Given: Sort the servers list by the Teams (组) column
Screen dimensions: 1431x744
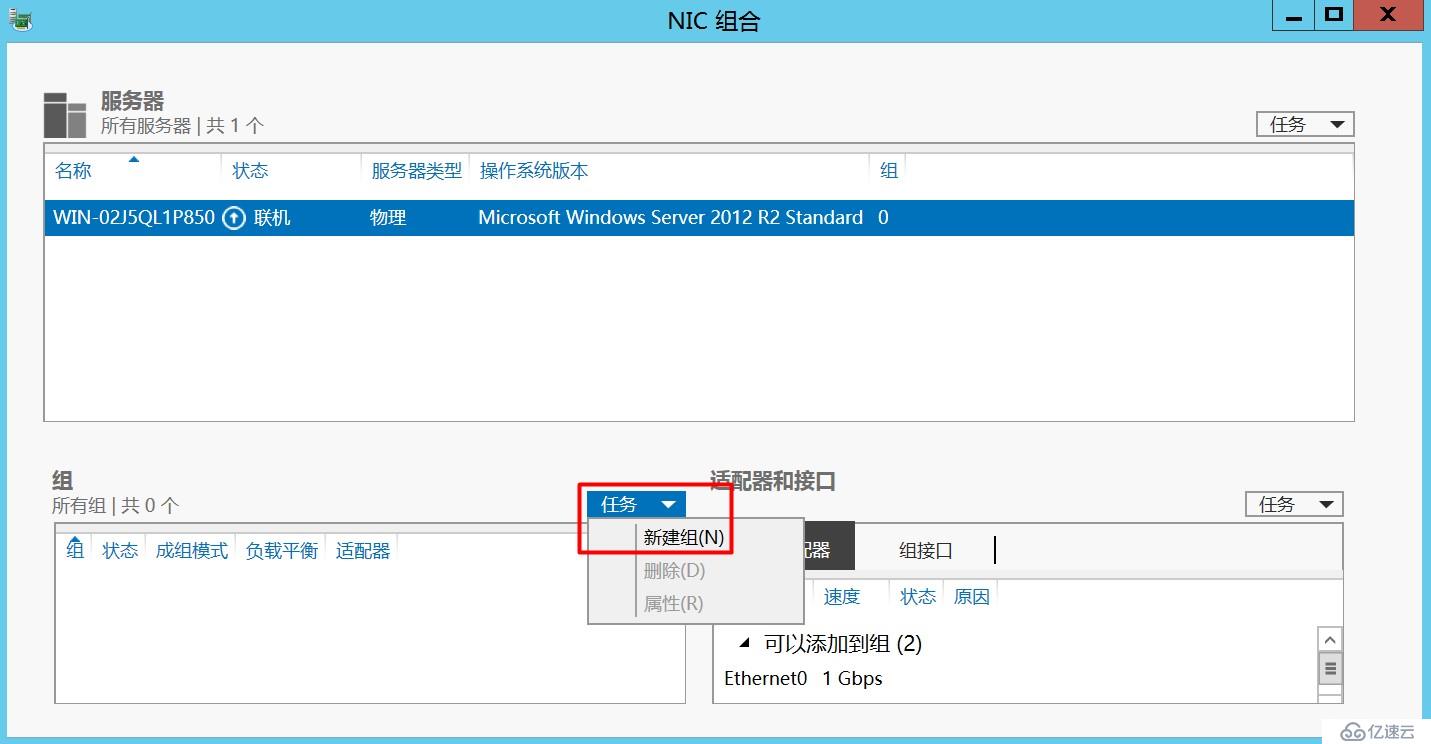Looking at the screenshot, I should (889, 171).
